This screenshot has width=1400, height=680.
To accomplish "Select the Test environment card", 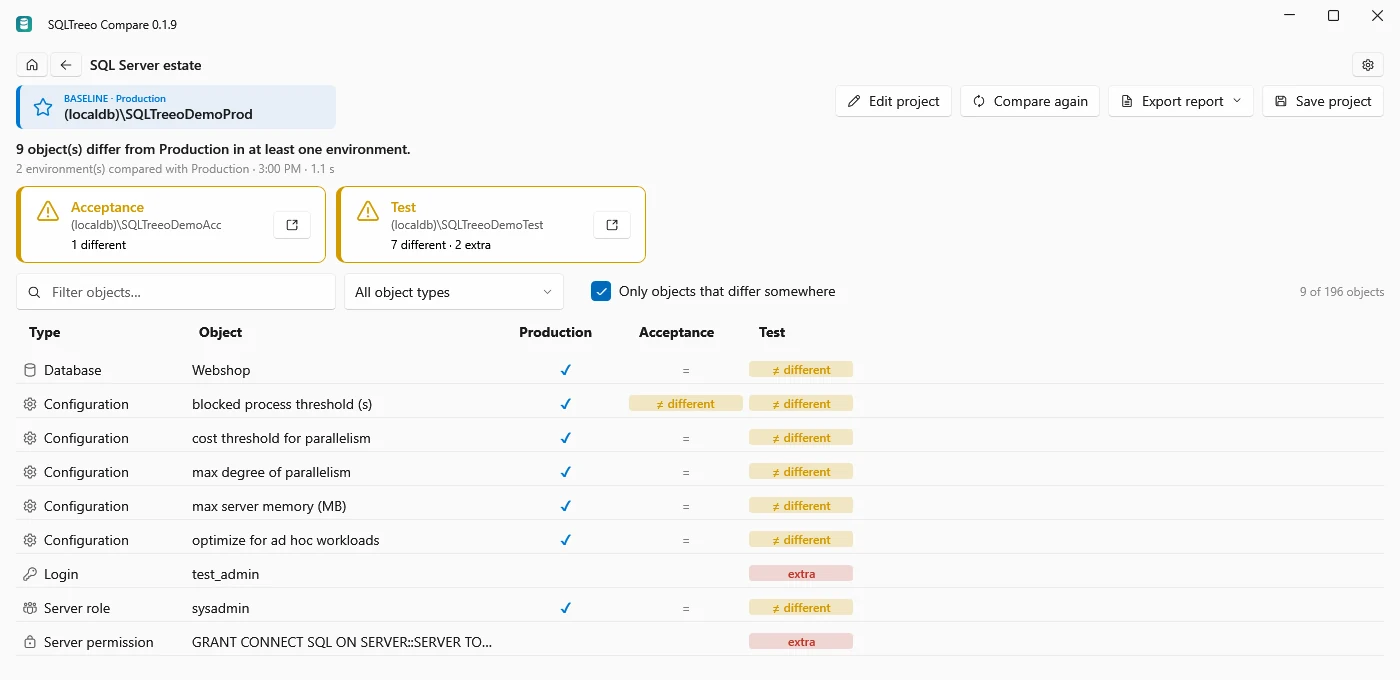I will click(491, 225).
